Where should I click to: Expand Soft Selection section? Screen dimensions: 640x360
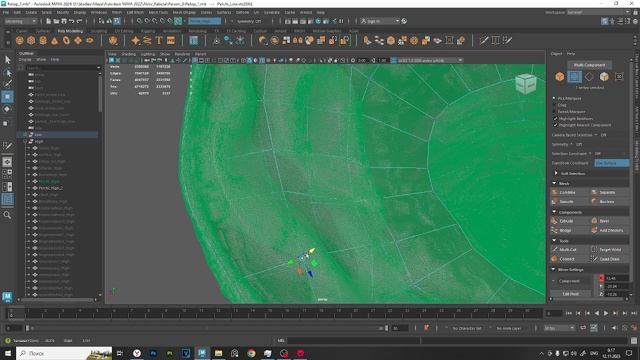pyautogui.click(x=556, y=173)
